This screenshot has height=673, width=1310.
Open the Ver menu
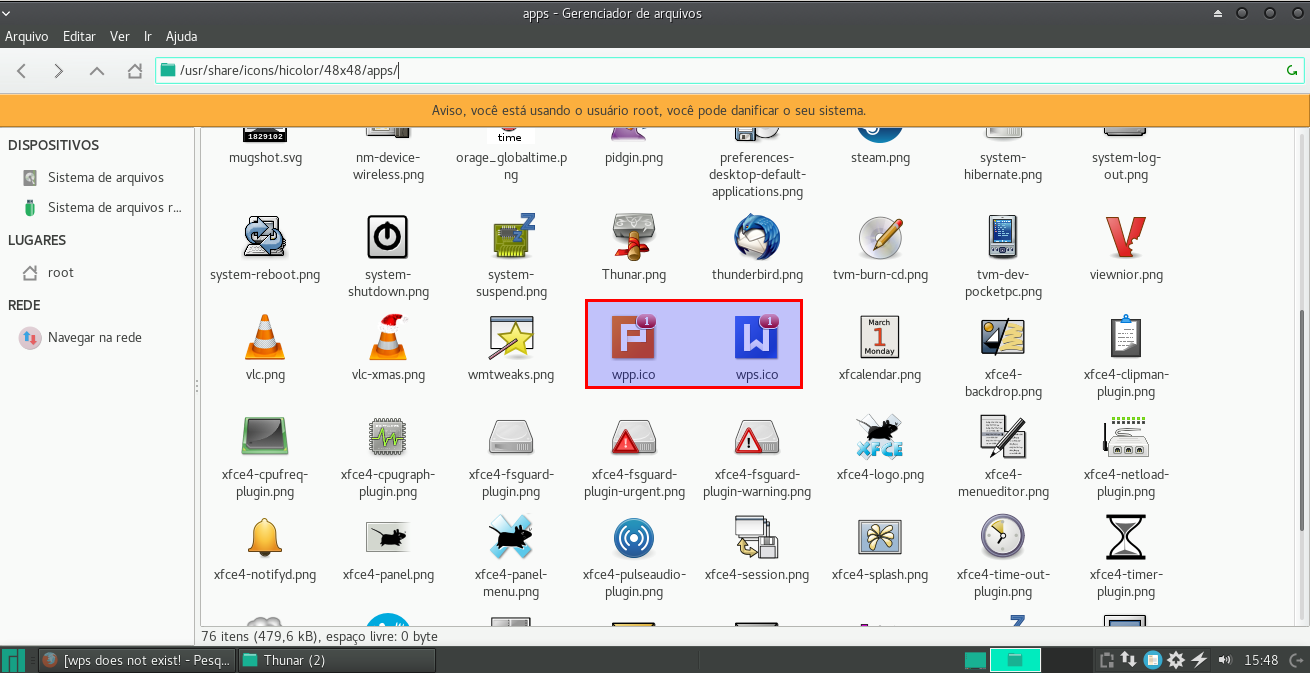[x=120, y=36]
